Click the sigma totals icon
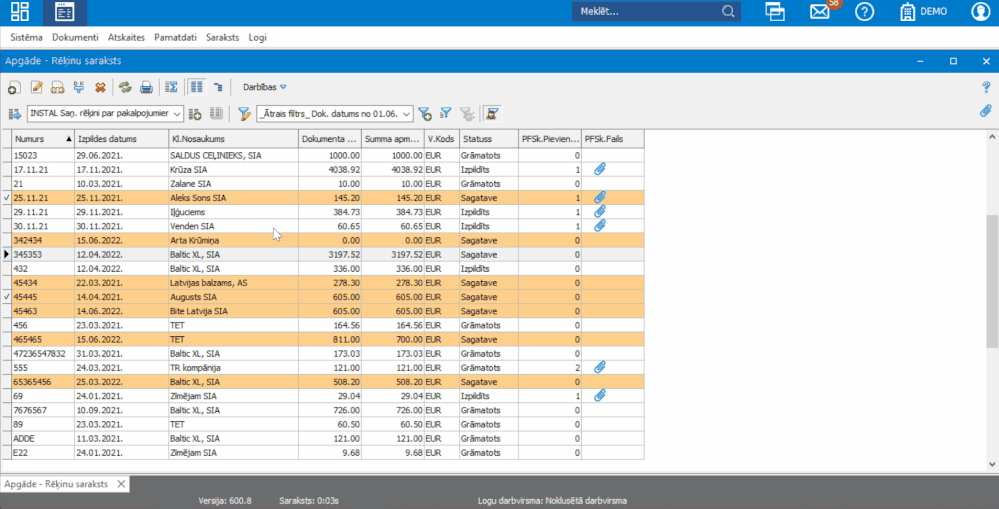 [x=172, y=87]
